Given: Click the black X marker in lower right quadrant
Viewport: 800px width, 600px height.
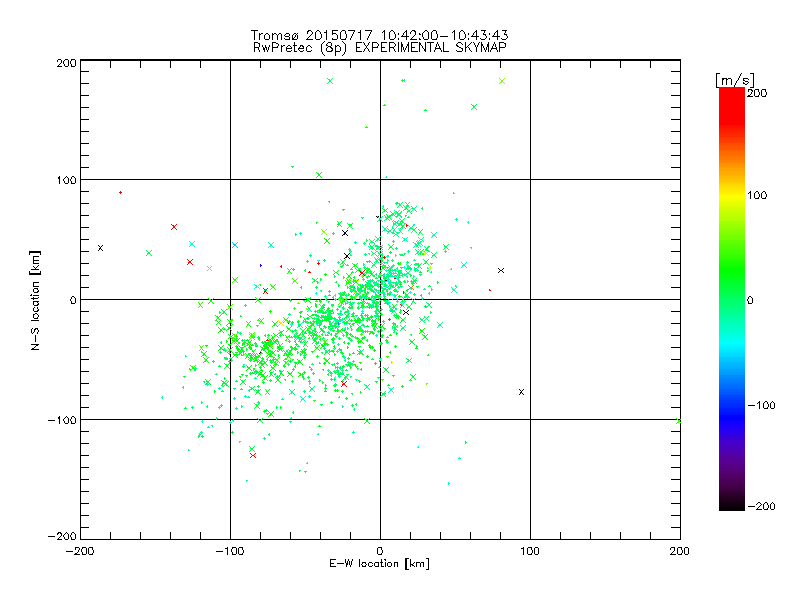Looking at the screenshot, I should coord(521,392).
